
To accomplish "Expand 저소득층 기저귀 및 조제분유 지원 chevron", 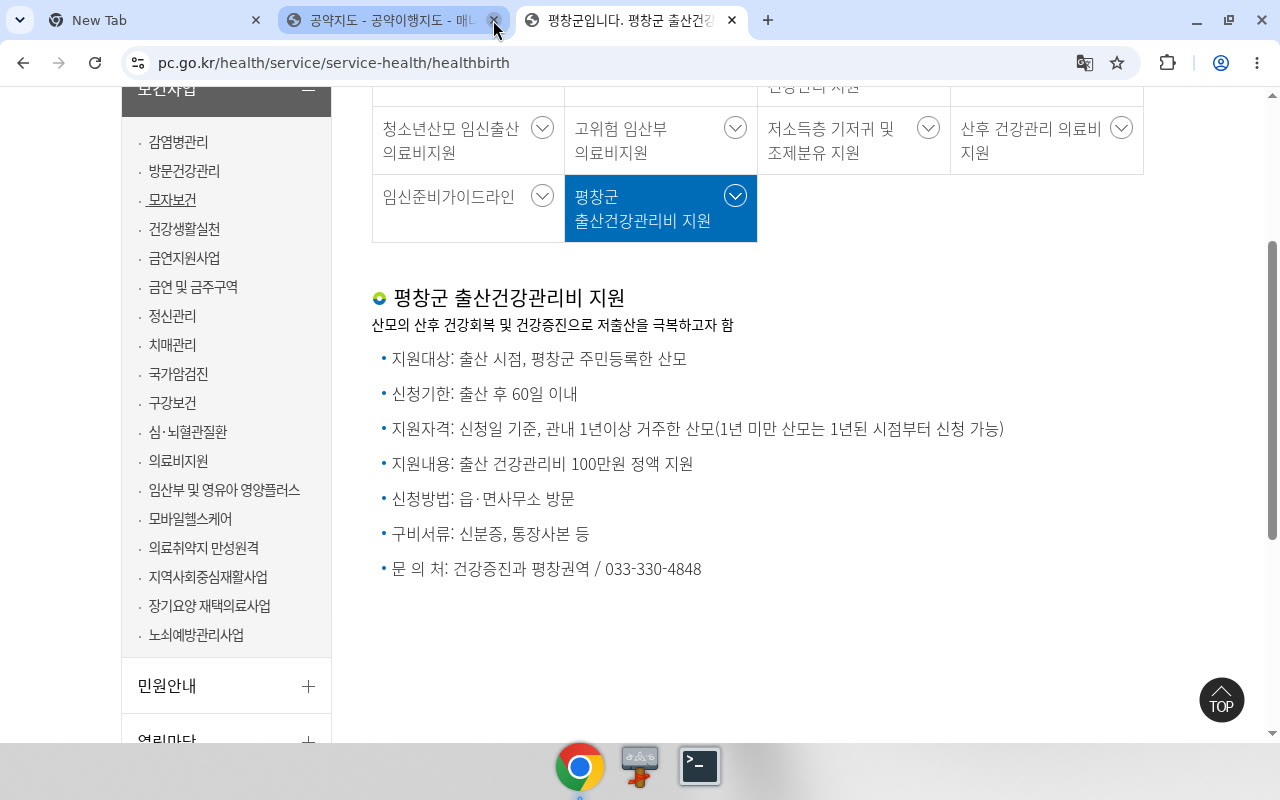I will [928, 128].
